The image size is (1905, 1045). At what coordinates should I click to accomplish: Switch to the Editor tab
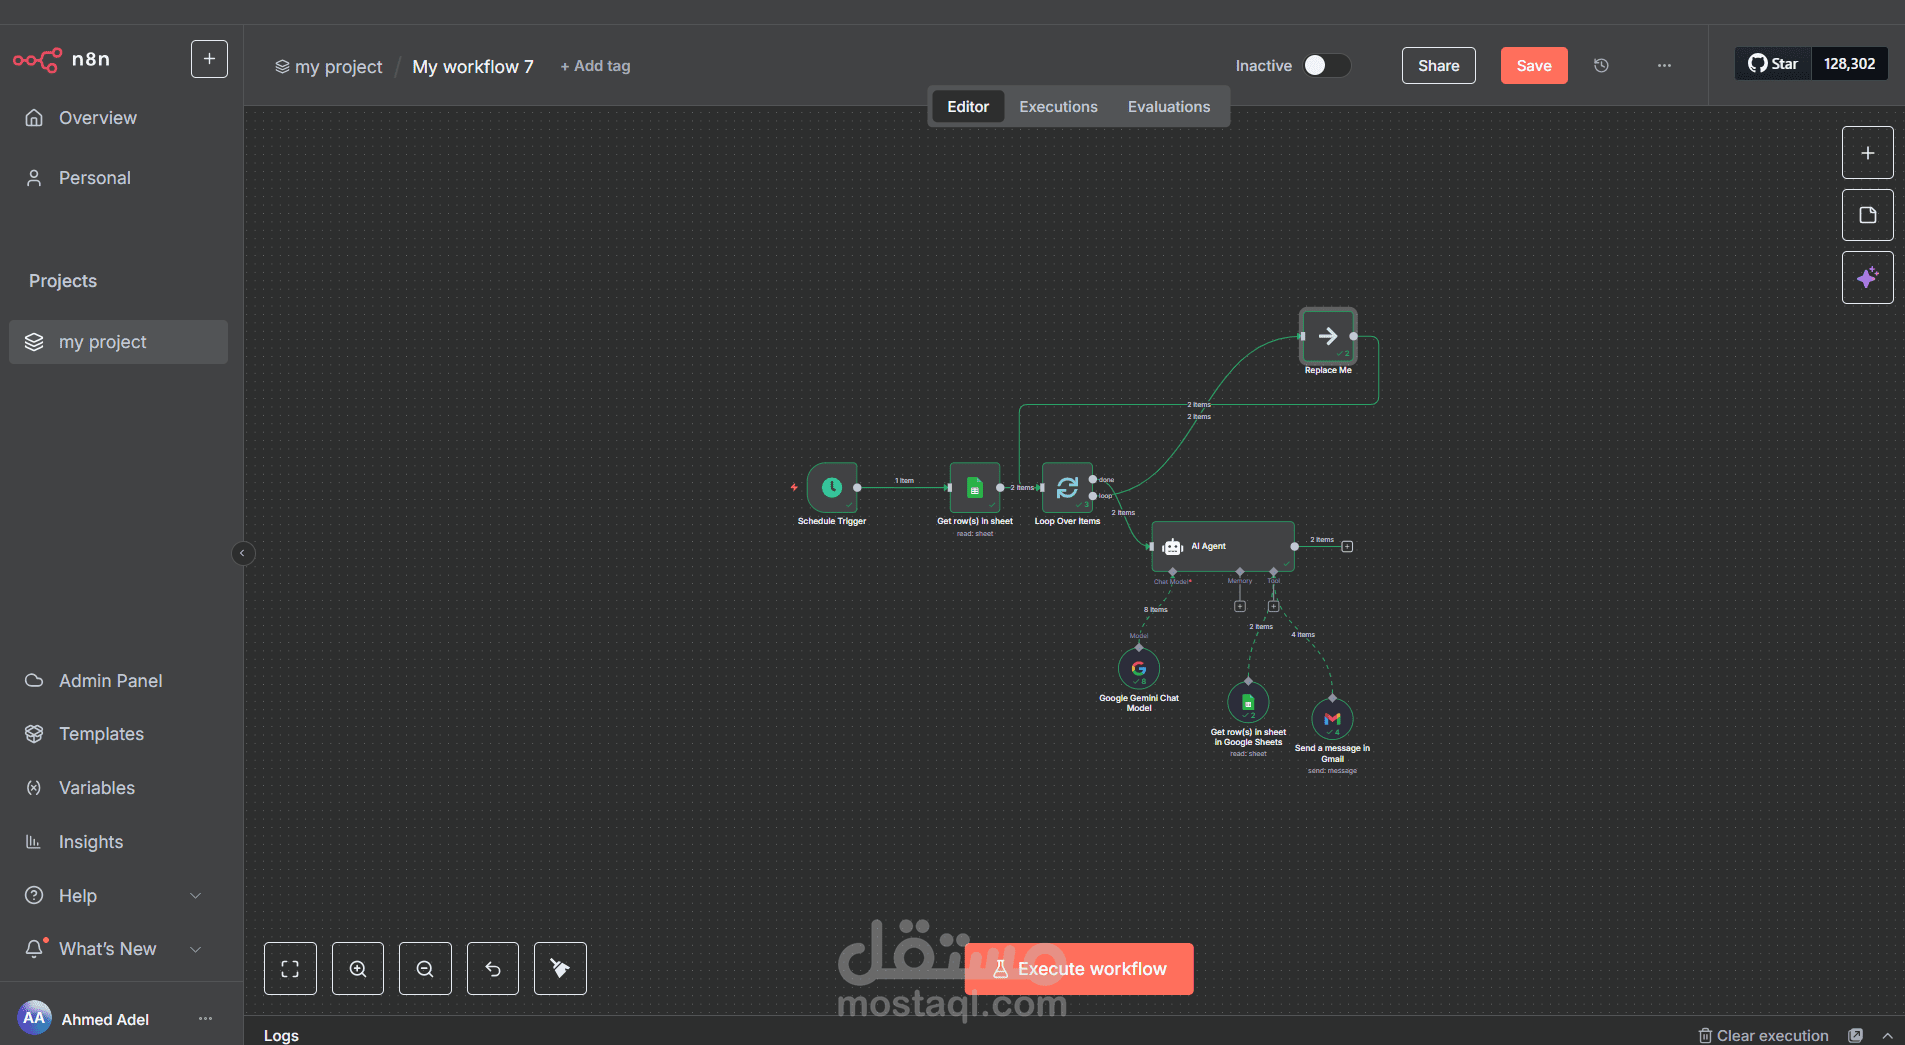click(x=968, y=107)
